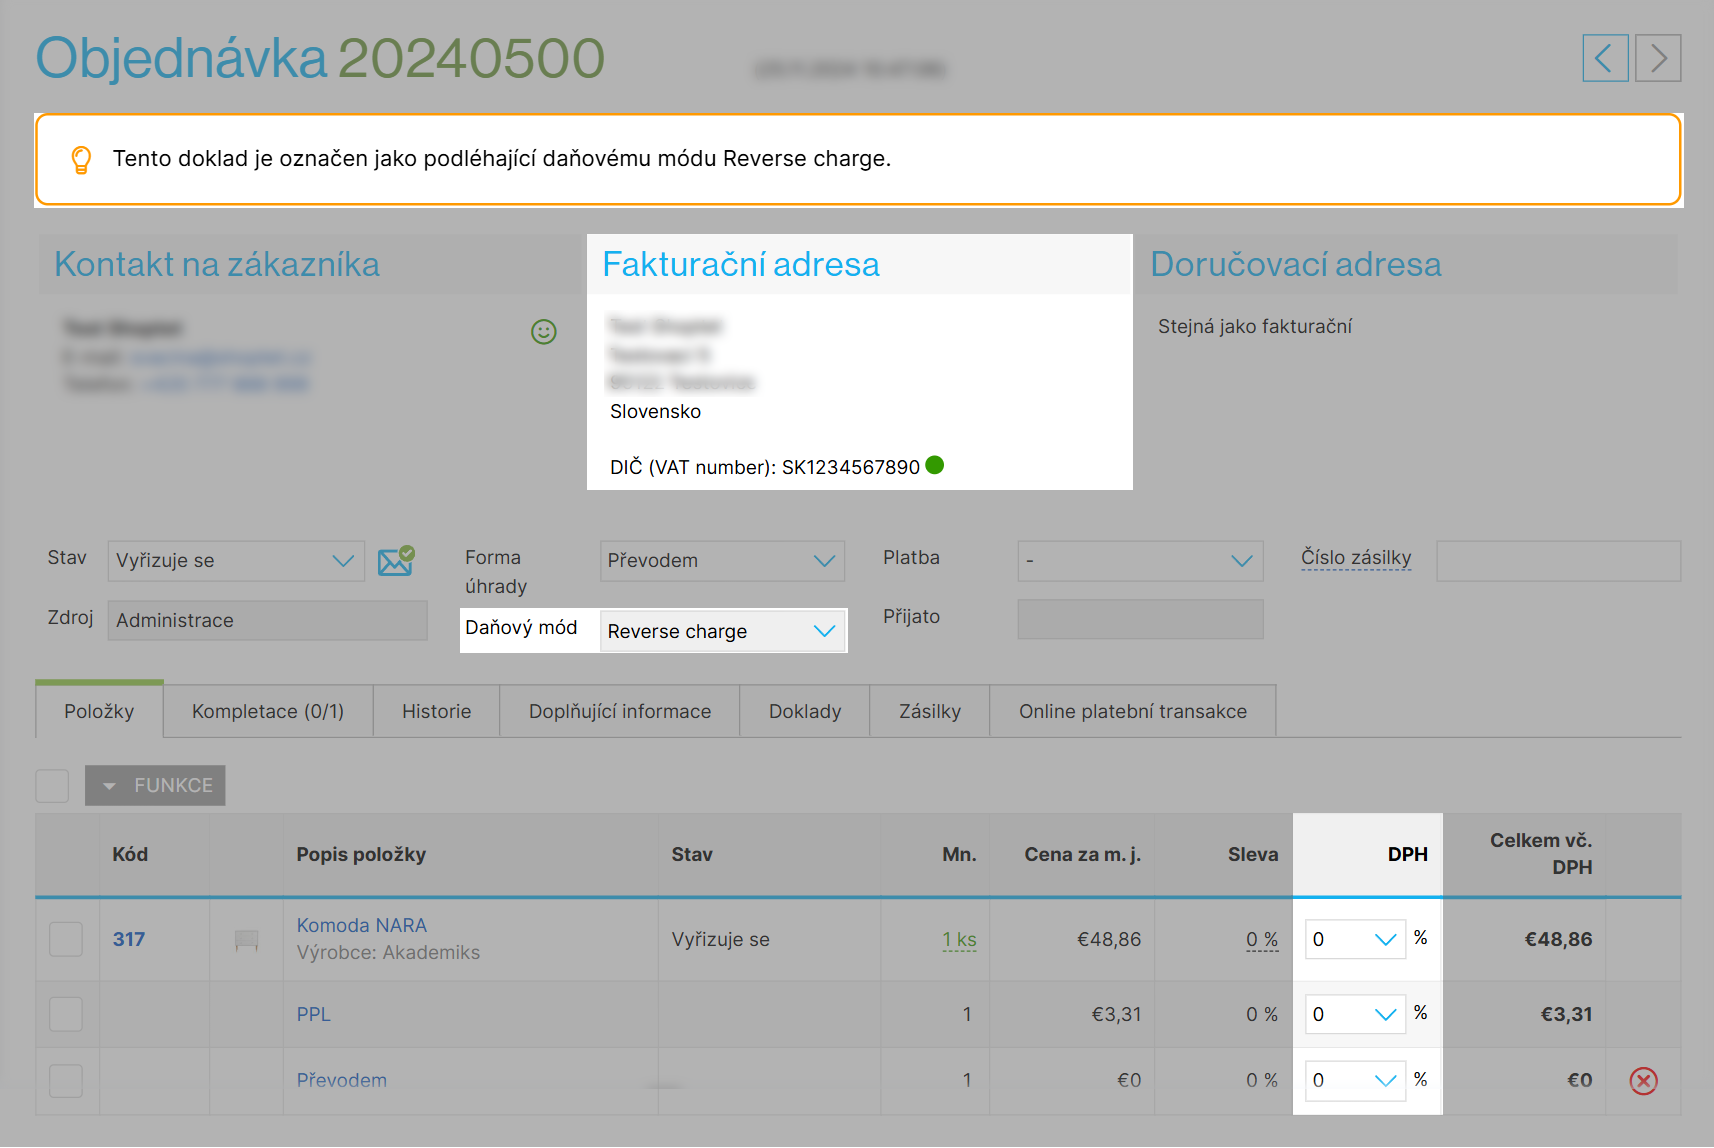Open the Komoda NARA item link
The height and width of the screenshot is (1148, 1714).
[362, 925]
